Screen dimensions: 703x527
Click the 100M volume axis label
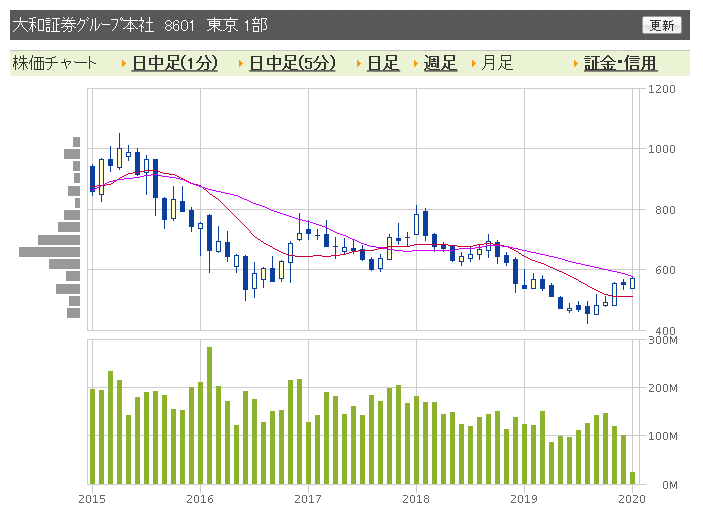663,436
